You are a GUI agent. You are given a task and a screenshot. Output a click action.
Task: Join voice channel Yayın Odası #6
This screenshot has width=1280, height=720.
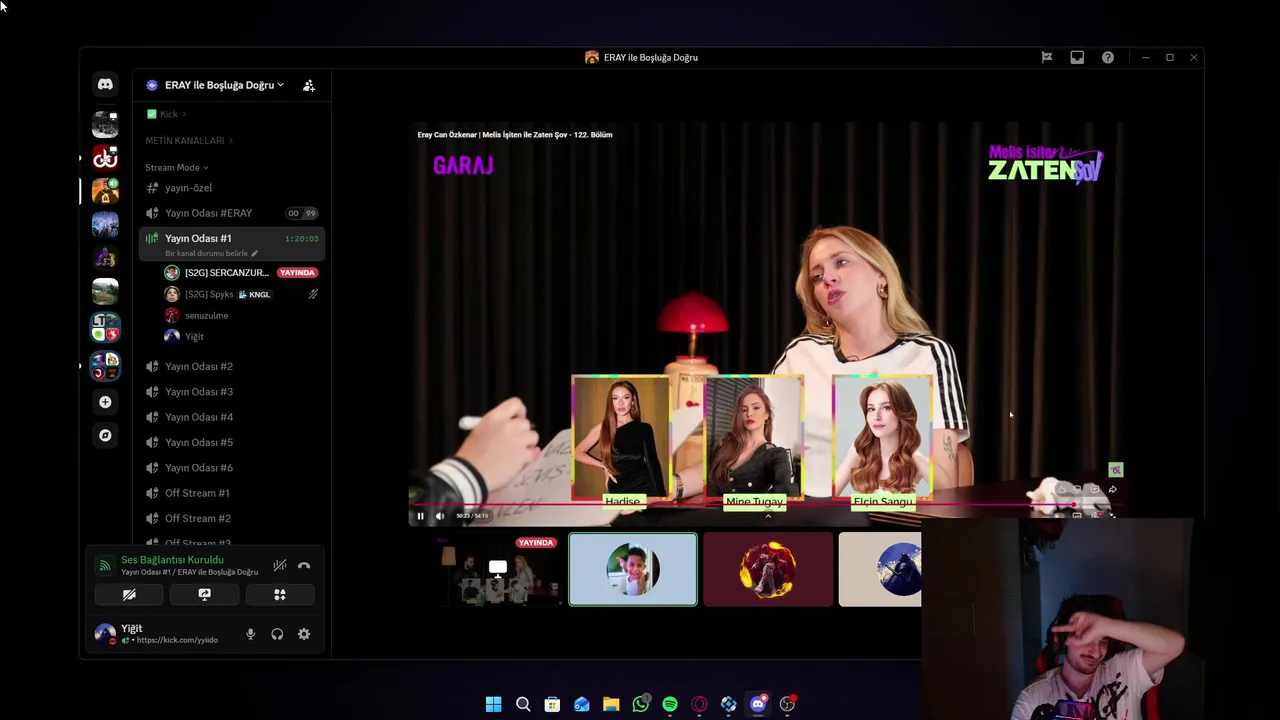click(232, 468)
